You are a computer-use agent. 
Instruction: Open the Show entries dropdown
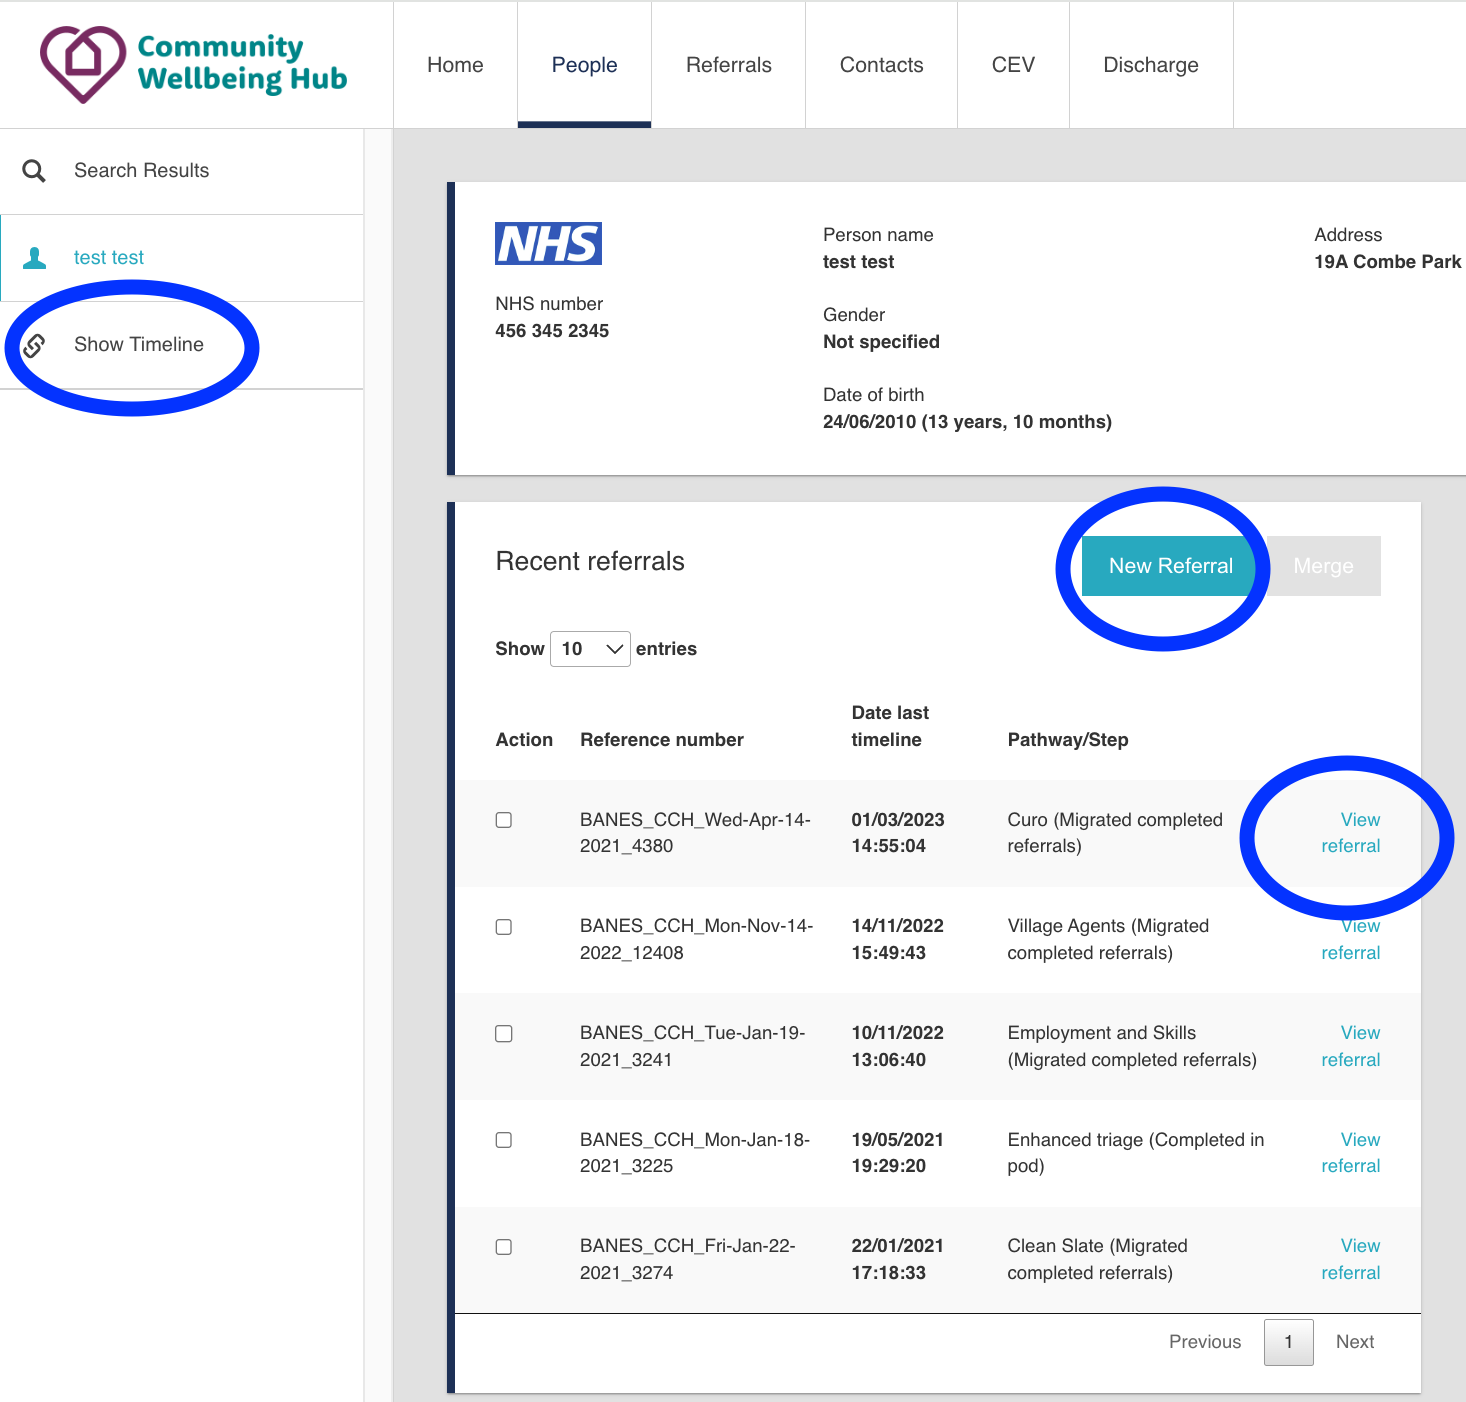(590, 649)
